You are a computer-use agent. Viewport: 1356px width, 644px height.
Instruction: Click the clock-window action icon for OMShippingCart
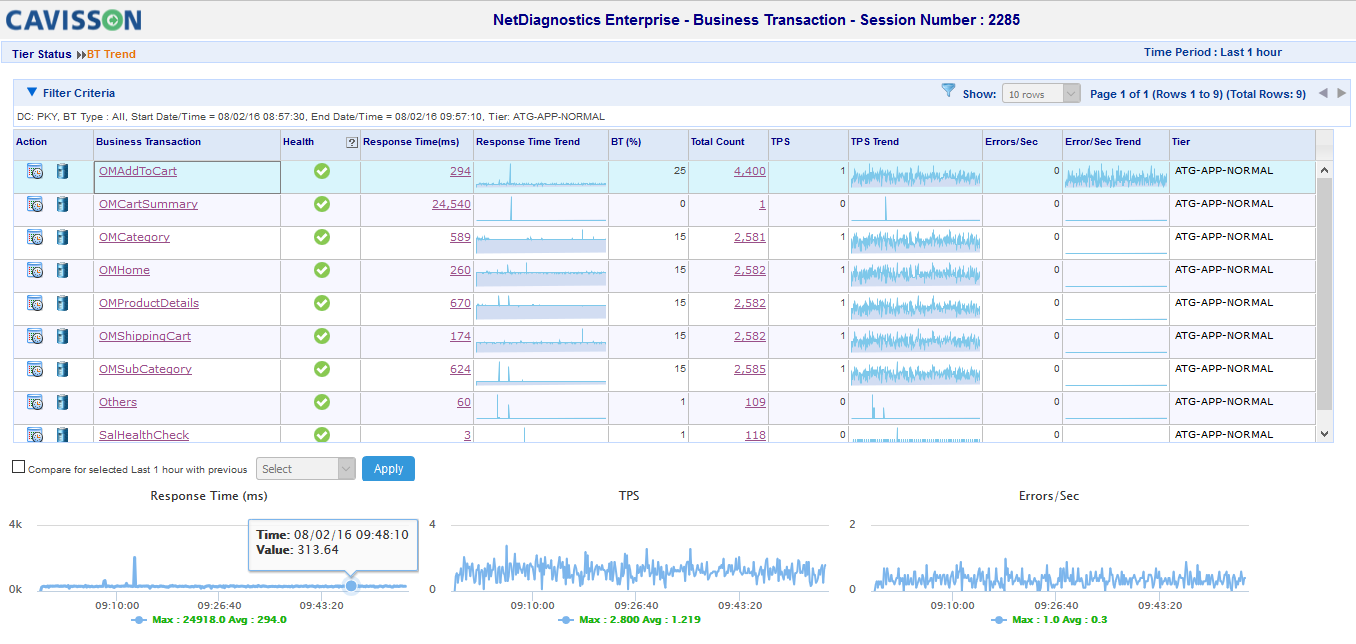(x=35, y=337)
